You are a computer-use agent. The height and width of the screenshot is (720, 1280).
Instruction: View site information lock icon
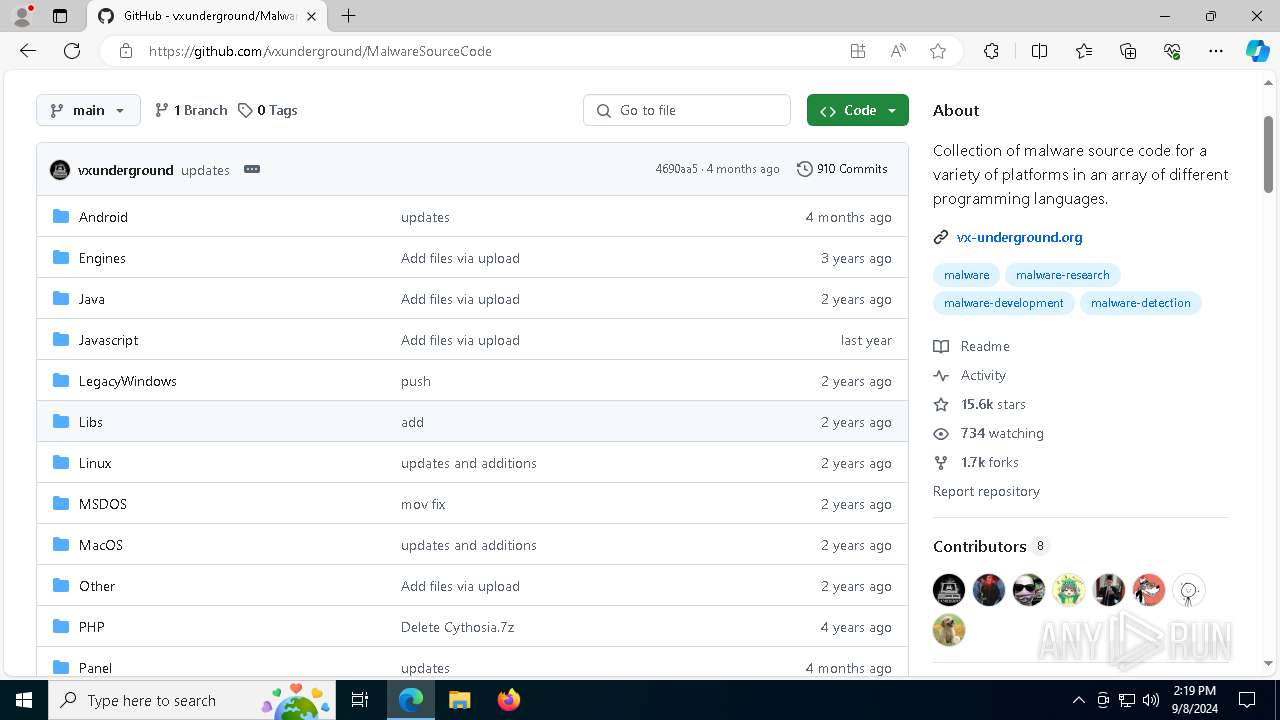(125, 51)
